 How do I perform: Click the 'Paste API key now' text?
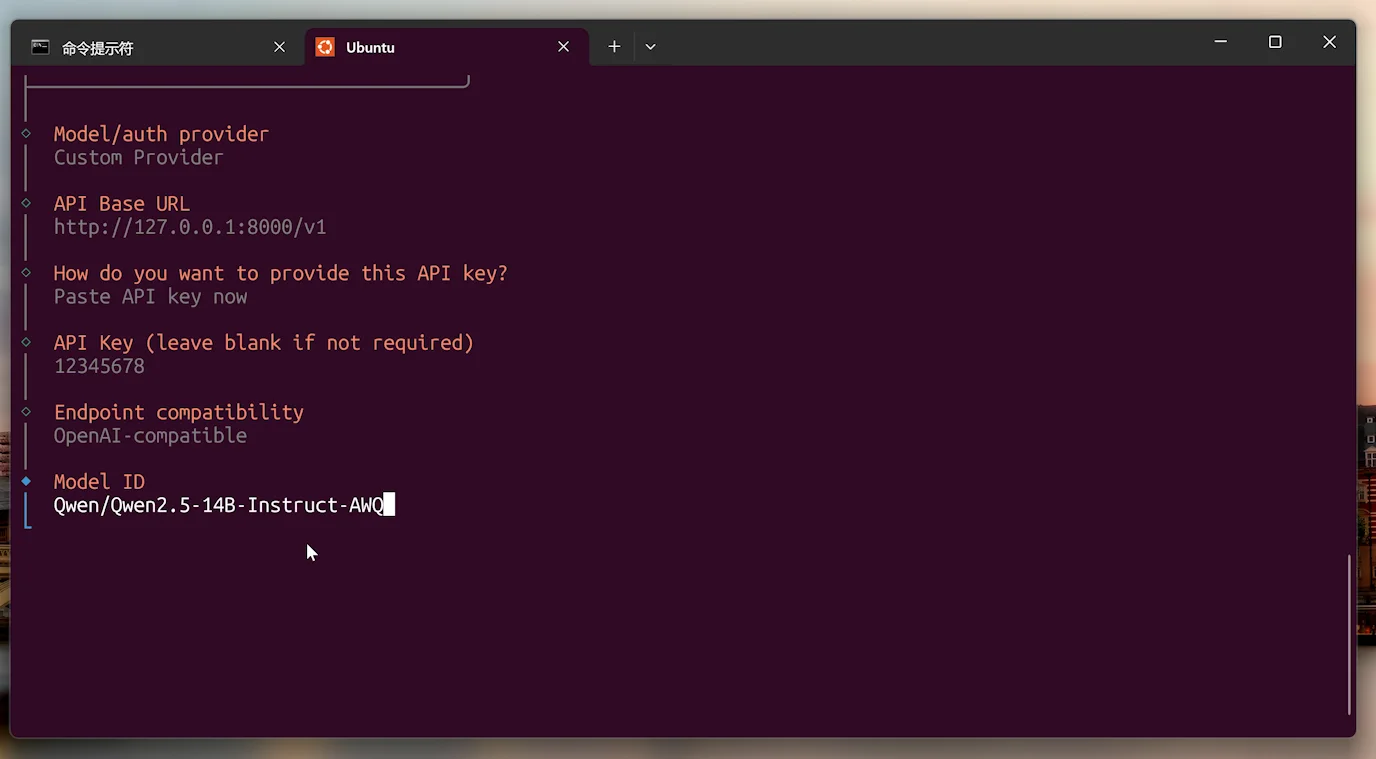coord(150,297)
